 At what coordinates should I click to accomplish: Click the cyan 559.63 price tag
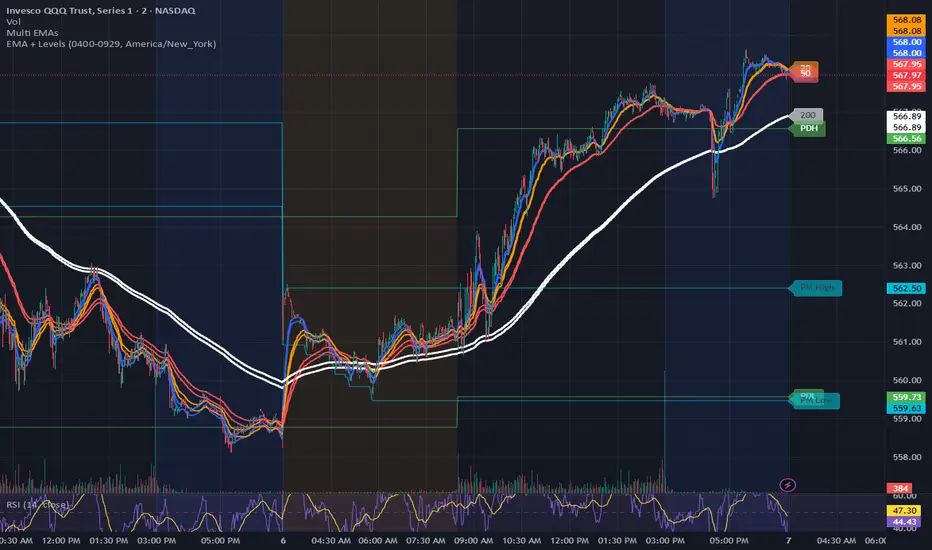(906, 408)
